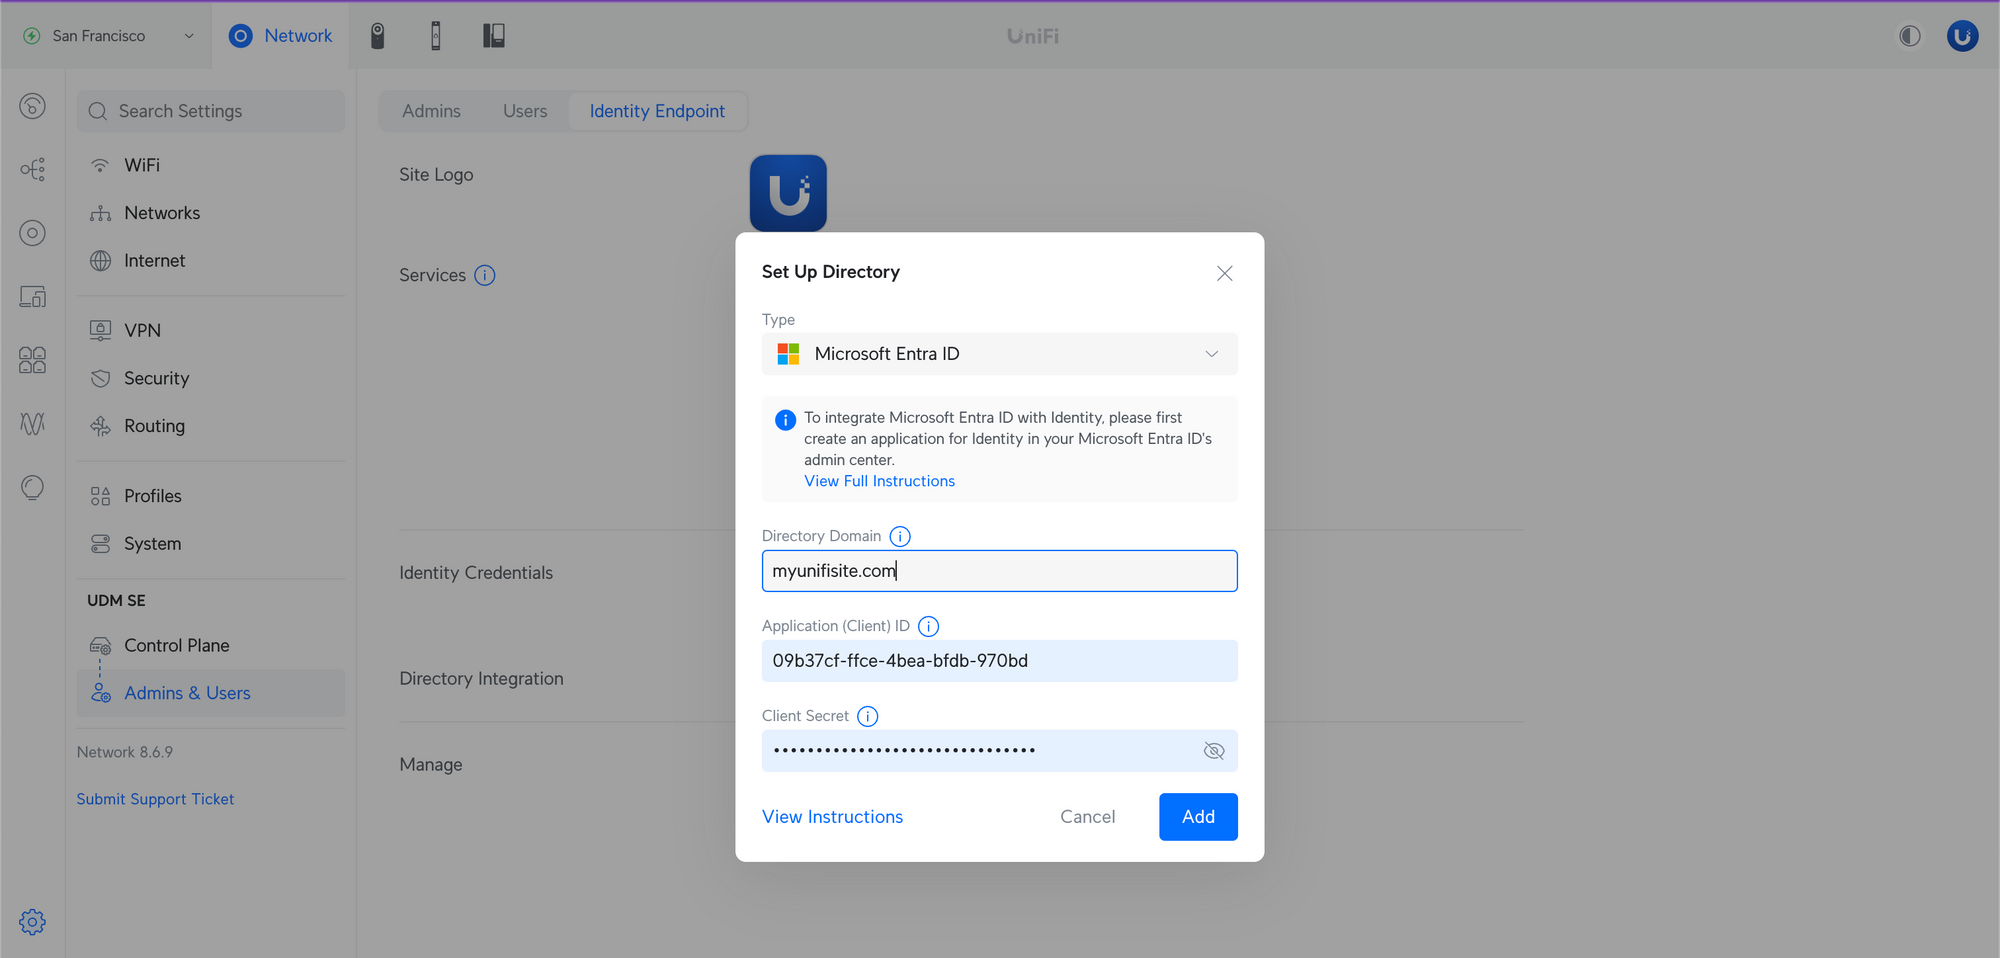Open the Topology icon in left rail
Screen dimensions: 2000x958
32,169
